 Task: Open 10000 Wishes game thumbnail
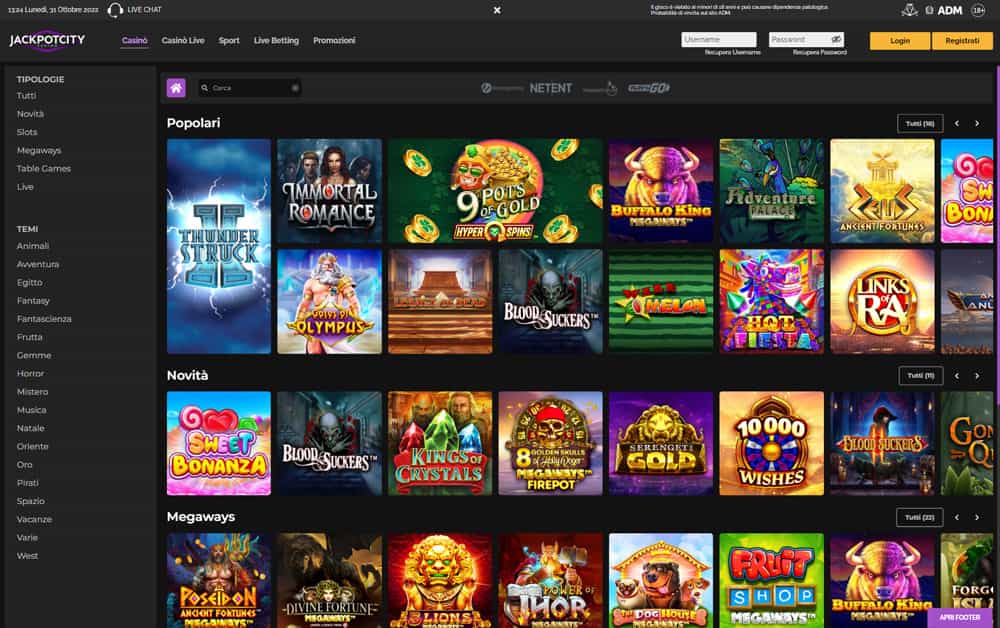pos(772,443)
